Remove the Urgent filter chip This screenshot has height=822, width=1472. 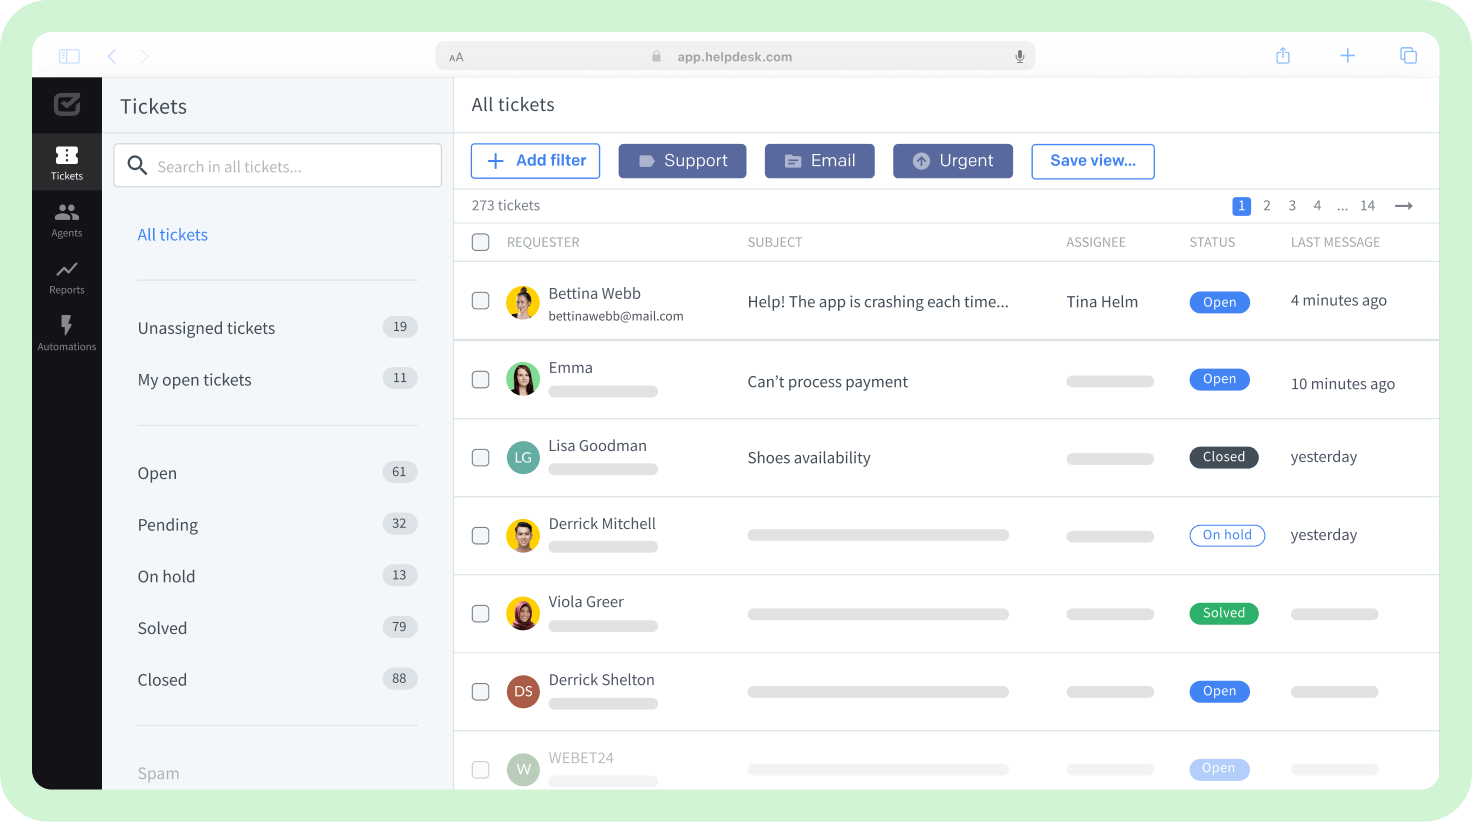pos(952,160)
